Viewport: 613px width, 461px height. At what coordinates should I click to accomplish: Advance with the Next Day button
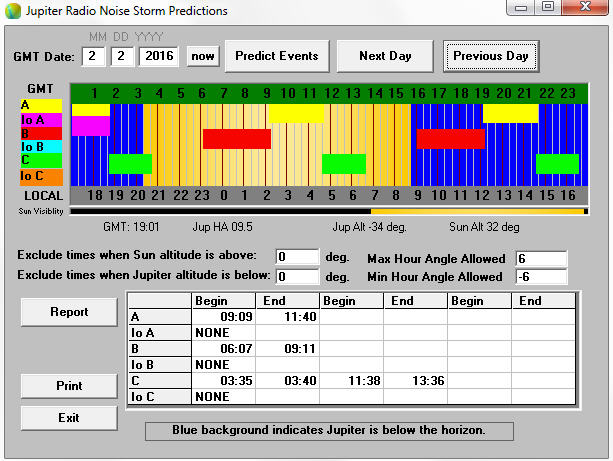[x=385, y=56]
